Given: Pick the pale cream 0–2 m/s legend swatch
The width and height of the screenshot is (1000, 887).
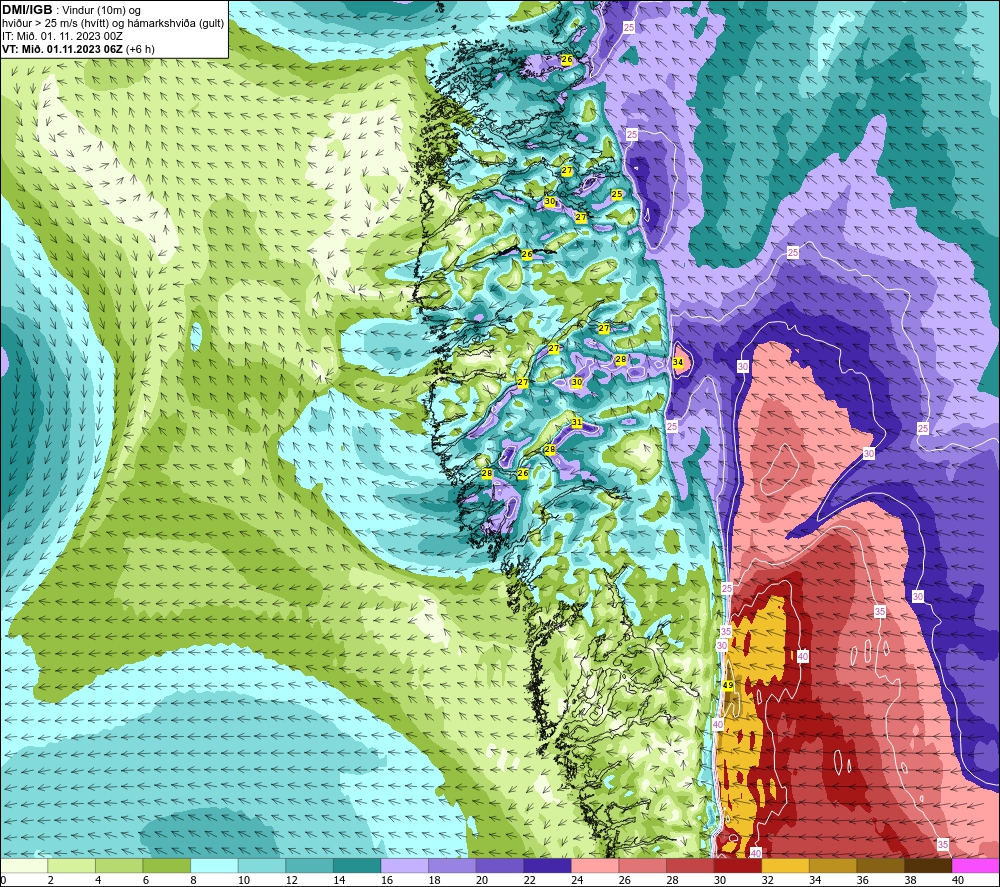Looking at the screenshot, I should pos(24,866).
